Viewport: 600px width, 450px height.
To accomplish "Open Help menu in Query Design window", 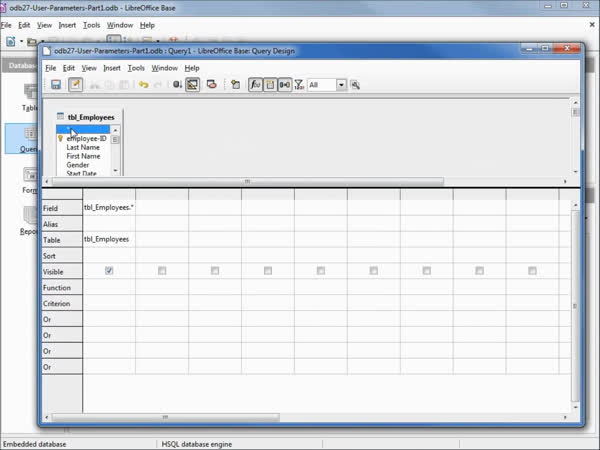I will 192,68.
